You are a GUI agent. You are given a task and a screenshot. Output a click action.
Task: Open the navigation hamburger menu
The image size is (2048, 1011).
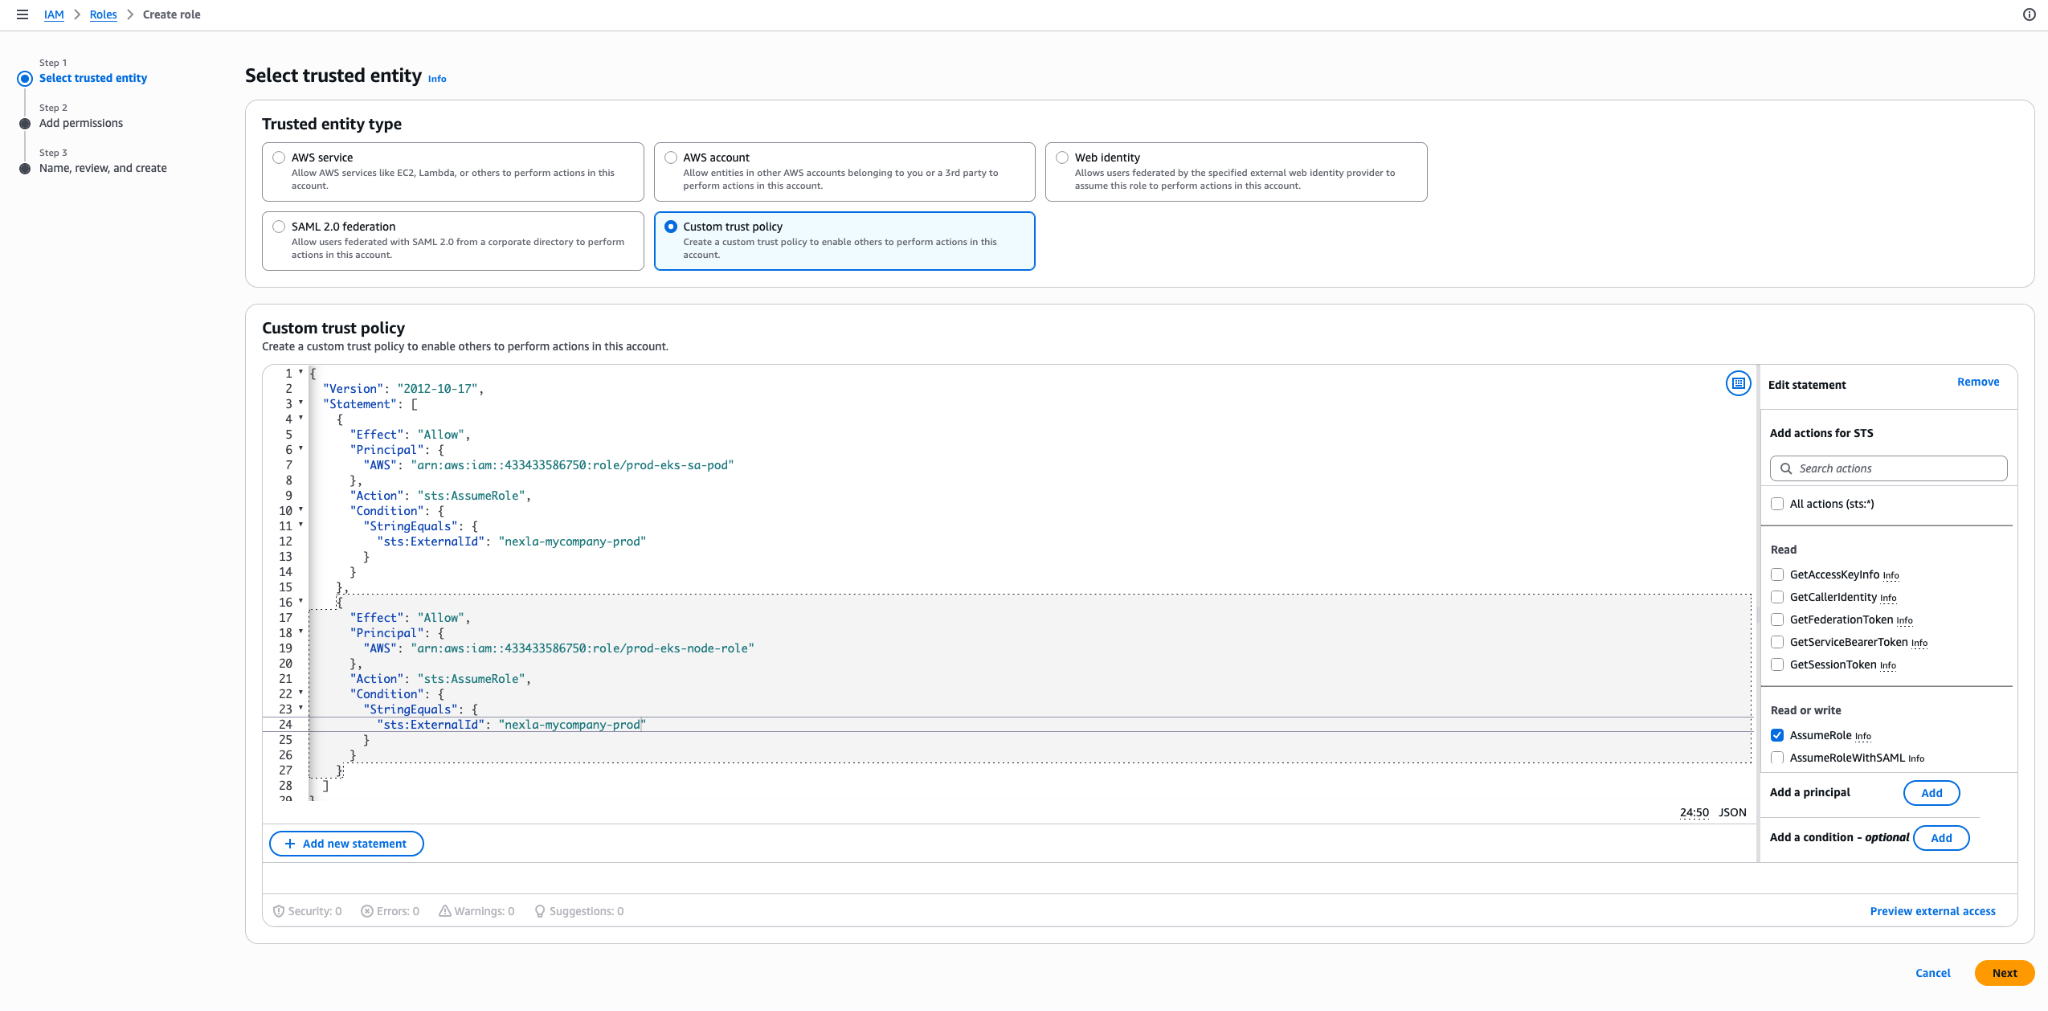point(22,15)
